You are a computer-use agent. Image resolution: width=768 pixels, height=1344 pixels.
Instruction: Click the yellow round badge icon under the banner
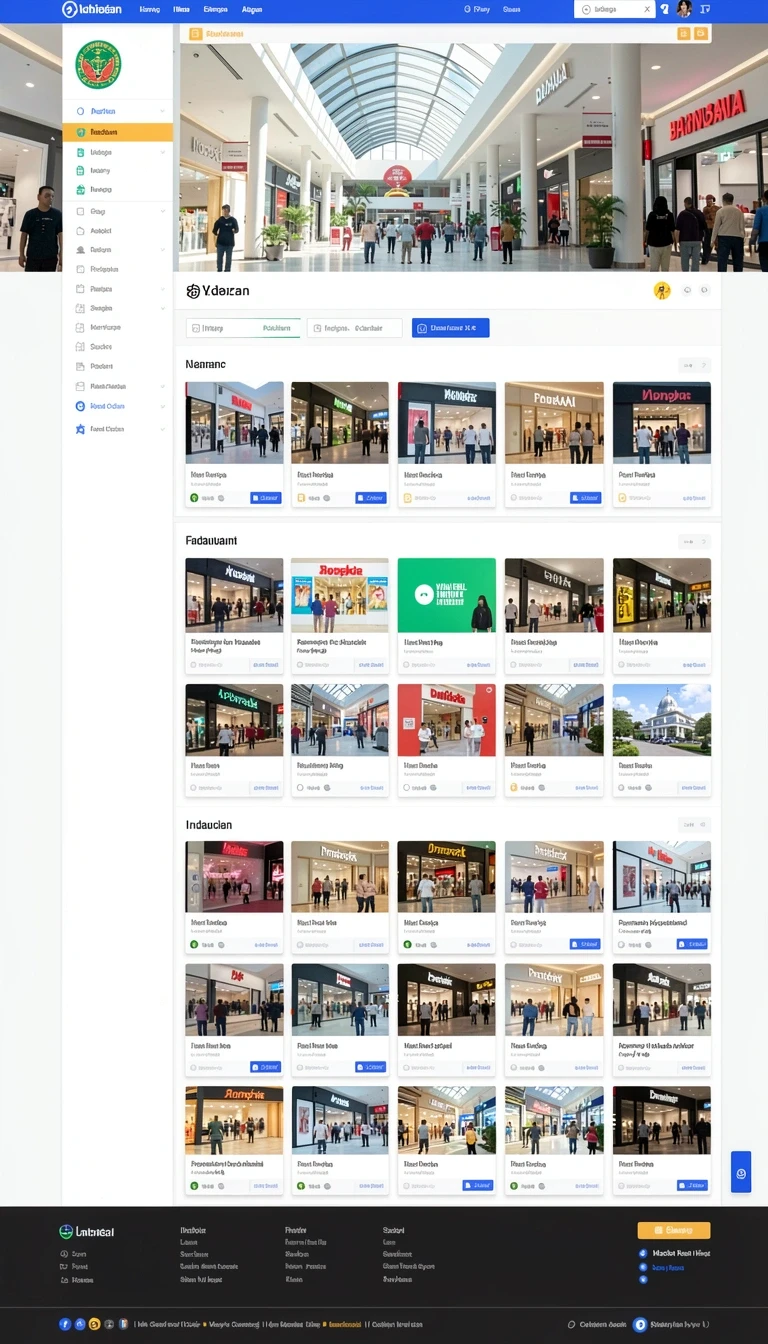click(662, 291)
